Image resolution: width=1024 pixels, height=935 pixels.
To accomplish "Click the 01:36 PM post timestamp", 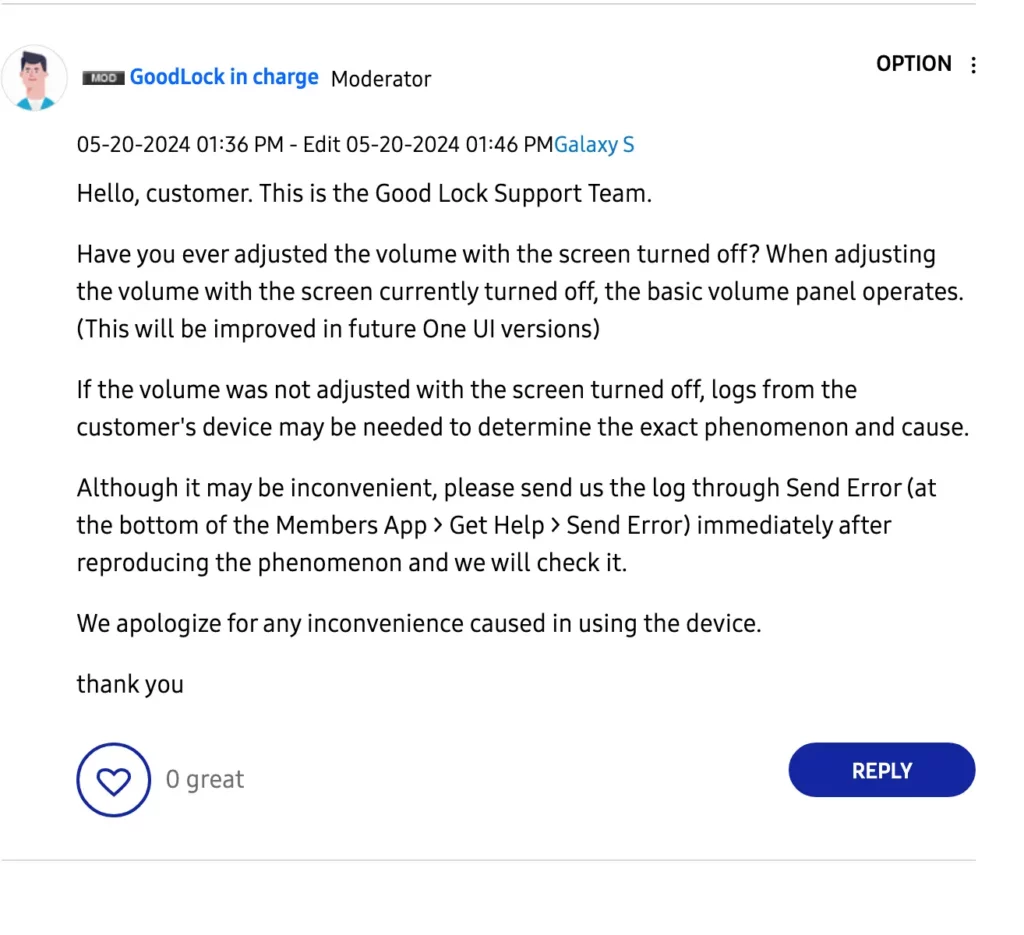I will (x=180, y=144).
